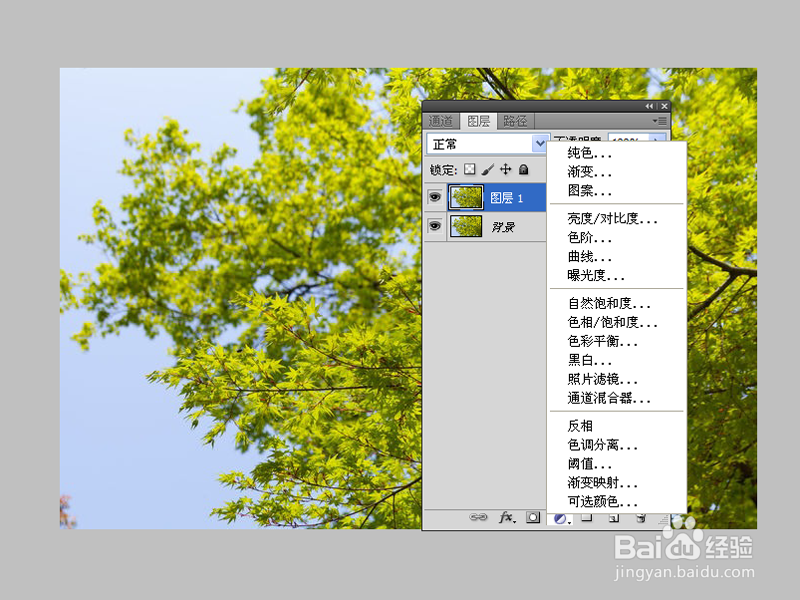The width and height of the screenshot is (800, 600).
Task: Choose 通道混合器... adjustment
Action: click(x=609, y=398)
